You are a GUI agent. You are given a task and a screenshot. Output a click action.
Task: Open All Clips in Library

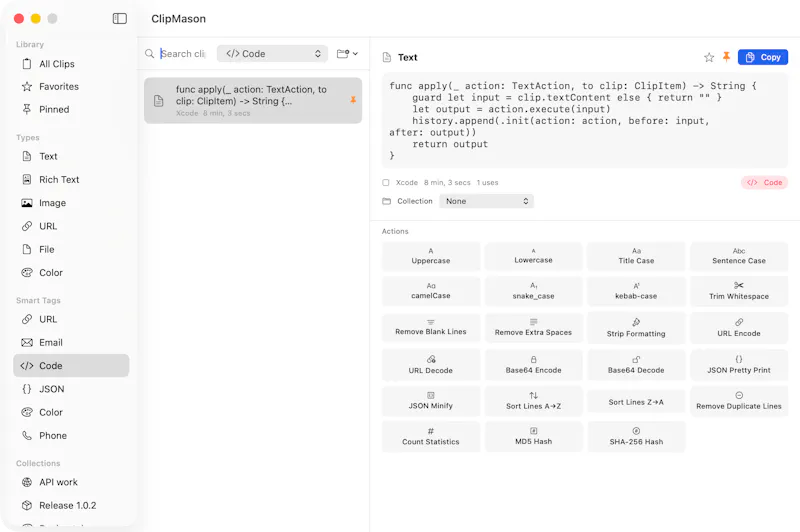71,64
